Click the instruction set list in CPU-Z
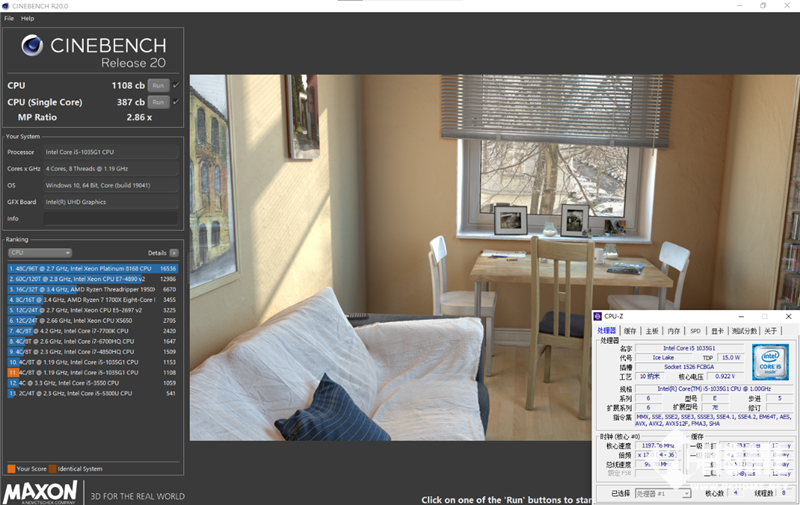Screen dimensions: 800x505 coord(713,420)
